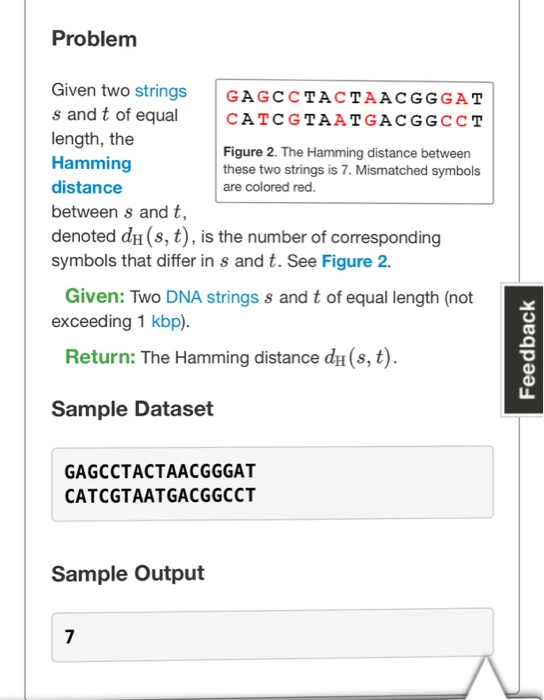Select the "Sample Dataset" heading
The image size is (544, 700).
pyautogui.click(x=132, y=408)
